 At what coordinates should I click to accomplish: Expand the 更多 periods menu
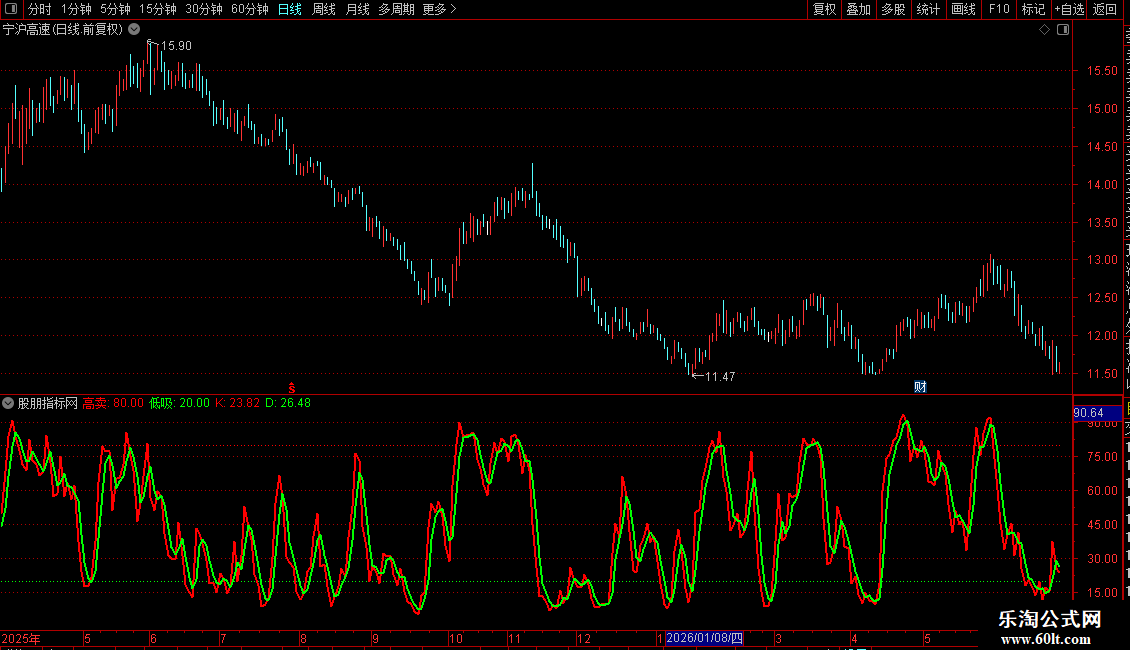click(439, 9)
